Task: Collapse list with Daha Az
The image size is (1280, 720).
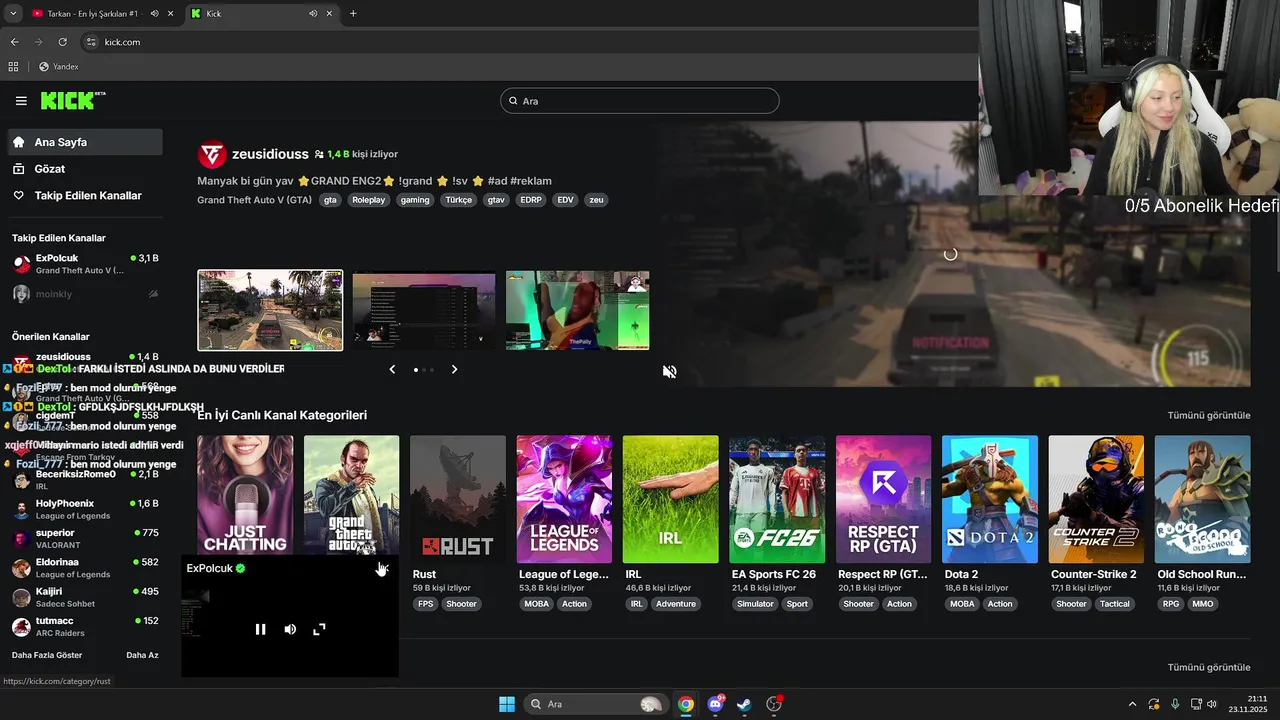Action: point(142,655)
